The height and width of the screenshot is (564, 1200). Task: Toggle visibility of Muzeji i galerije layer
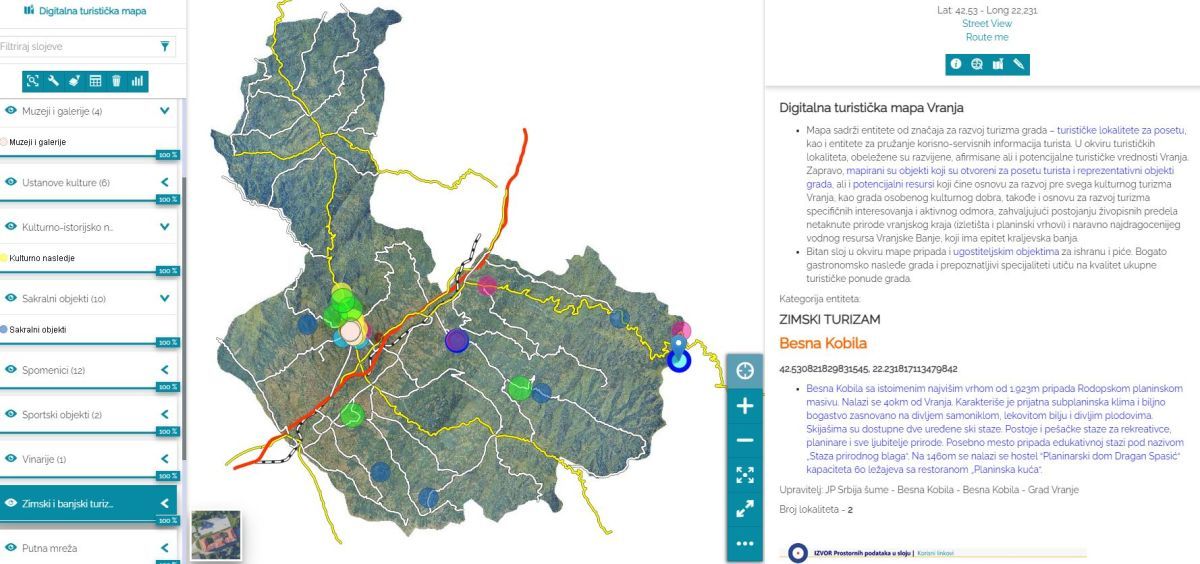[x=11, y=111]
